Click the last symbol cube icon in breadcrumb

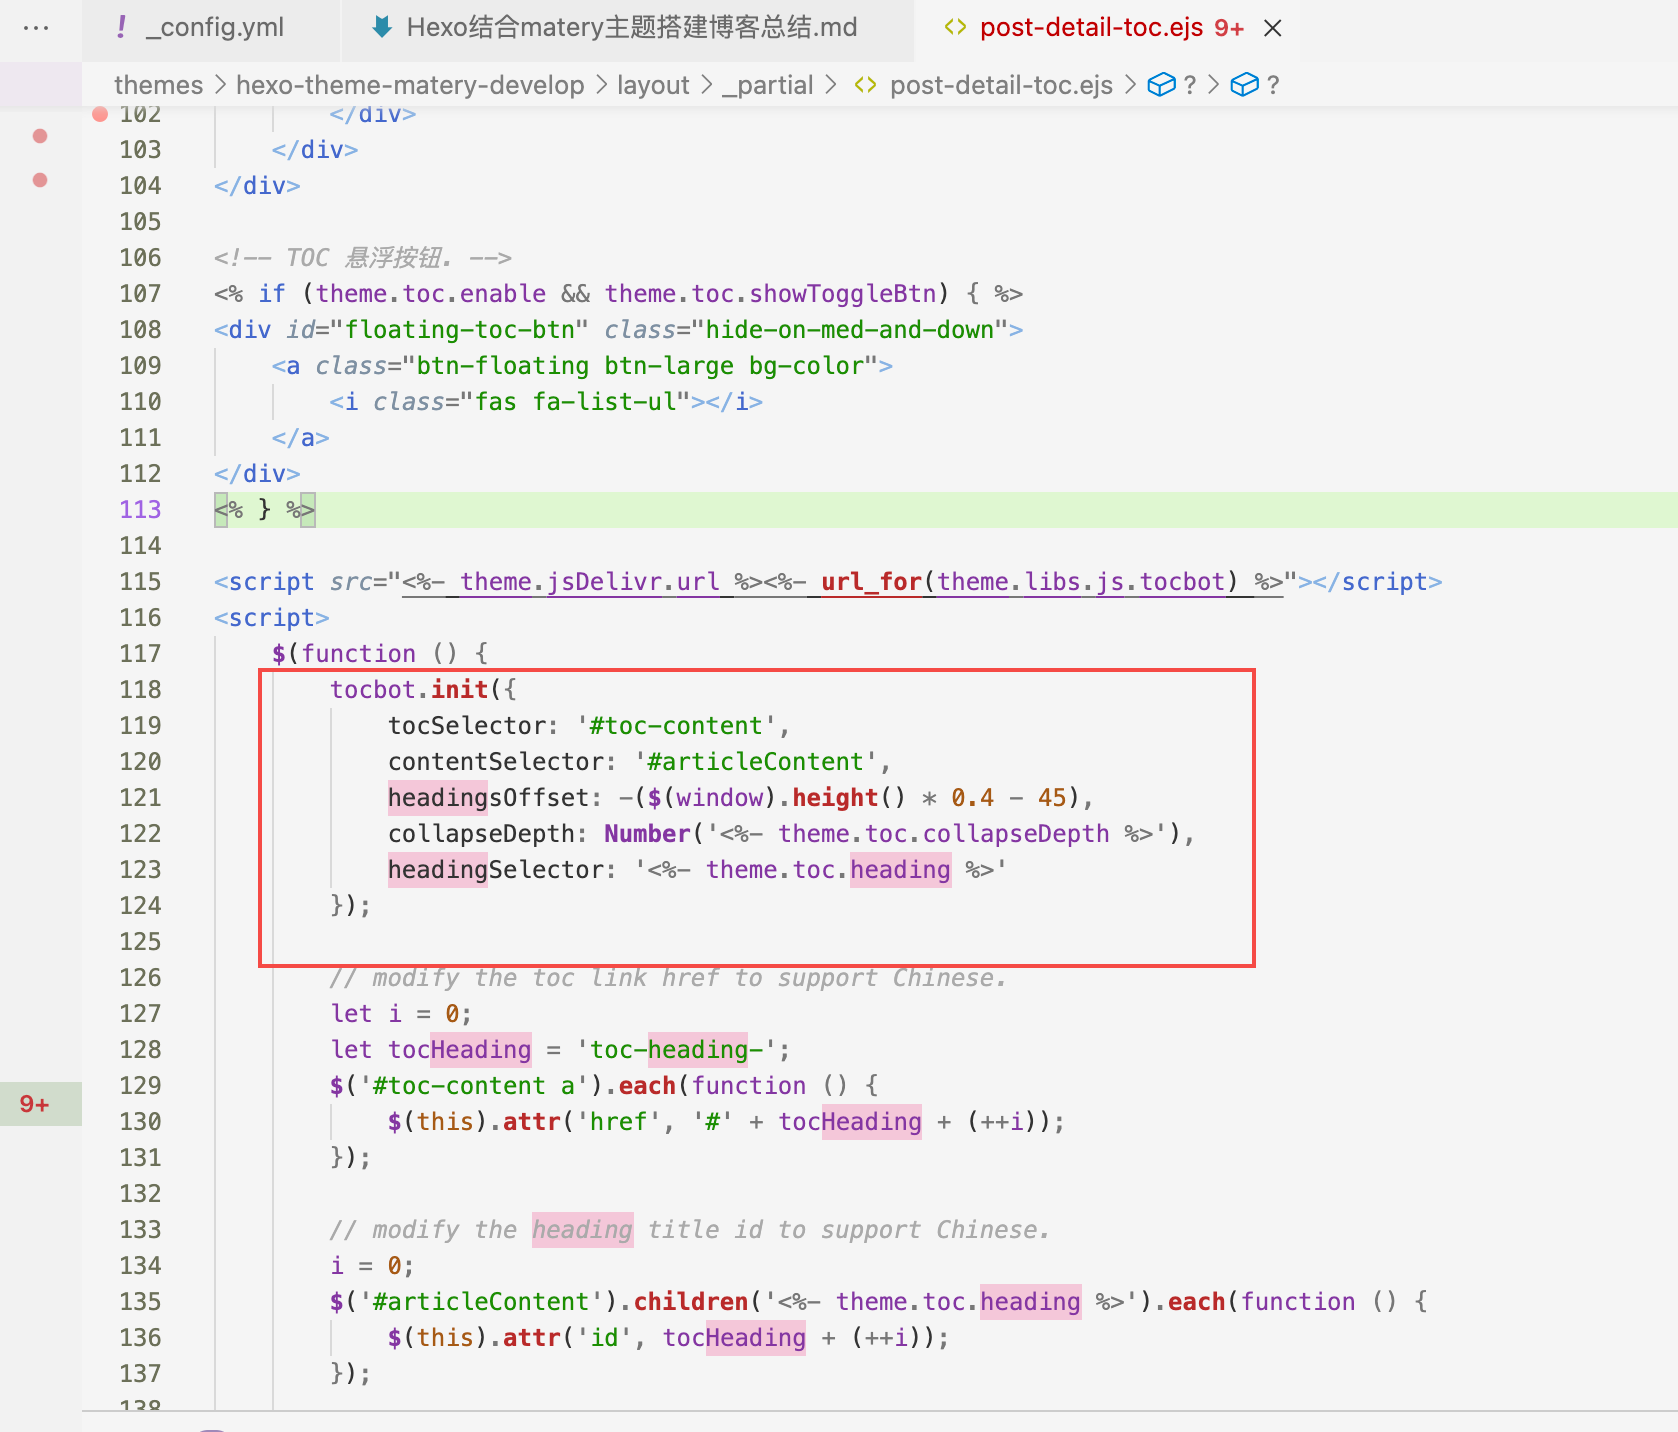click(x=1244, y=85)
